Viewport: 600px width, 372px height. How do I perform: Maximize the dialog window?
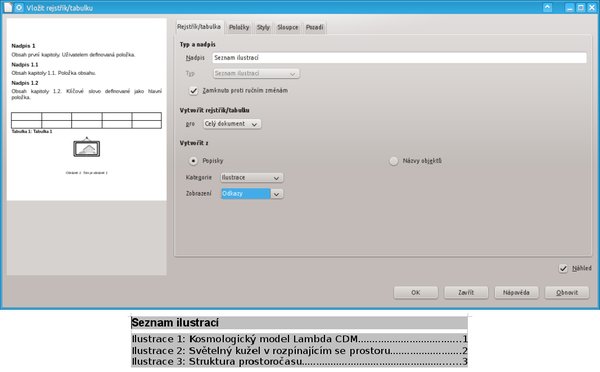[580, 8]
